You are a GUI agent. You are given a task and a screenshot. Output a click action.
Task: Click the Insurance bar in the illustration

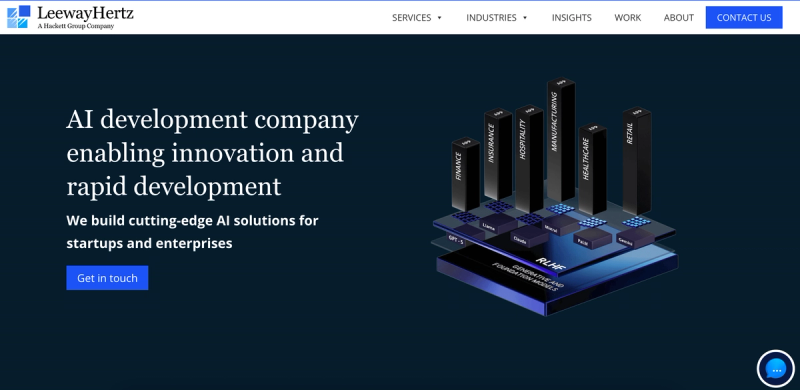point(497,154)
